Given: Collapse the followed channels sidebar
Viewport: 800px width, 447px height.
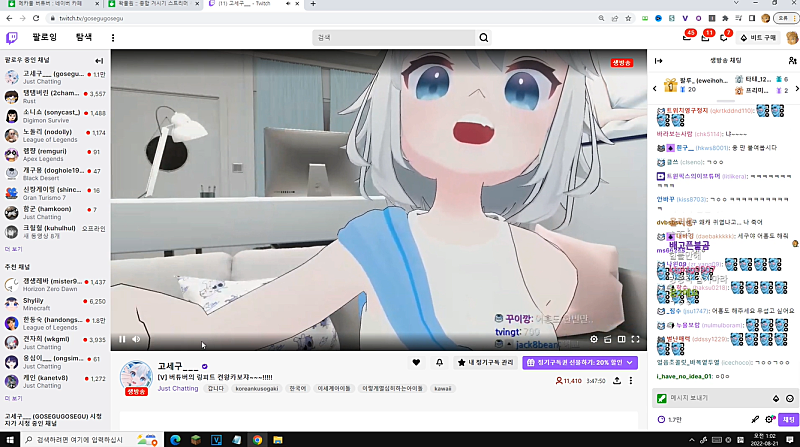Looking at the screenshot, I should point(99,61).
